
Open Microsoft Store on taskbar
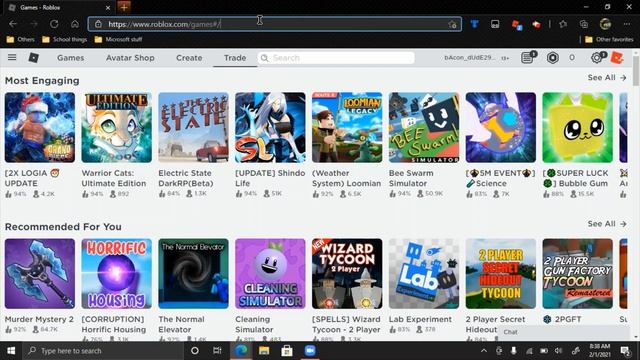(287, 351)
